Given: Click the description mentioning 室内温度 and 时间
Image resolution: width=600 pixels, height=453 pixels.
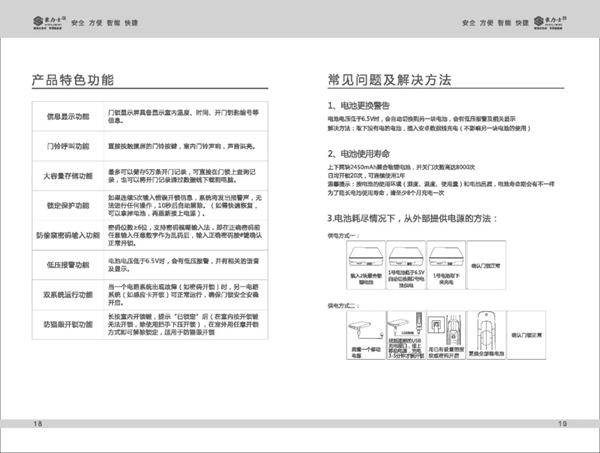Looking at the screenshot, I should coord(183,116).
